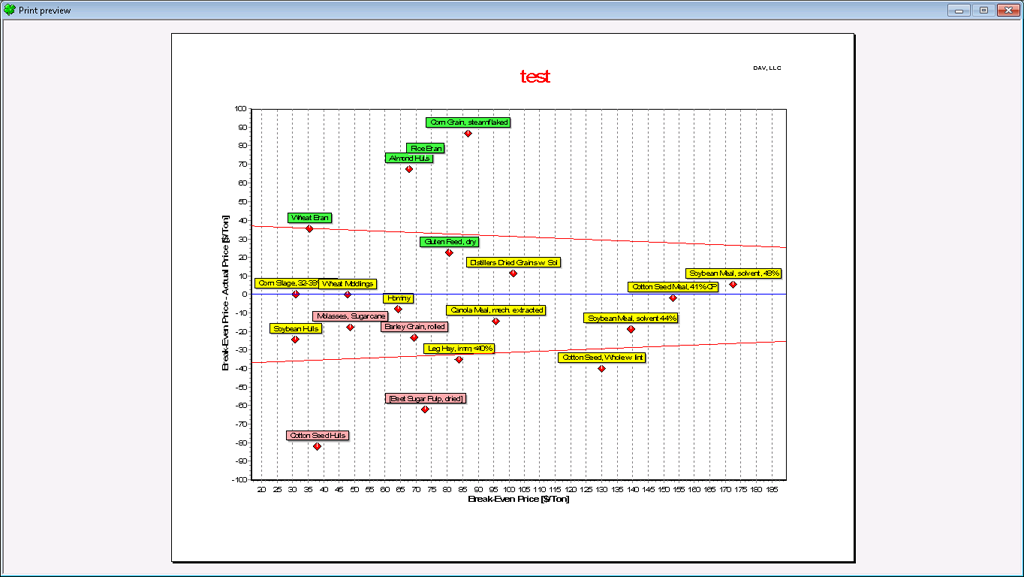1024x577 pixels.
Task: Click the Hominy yellow label
Action: 398,298
